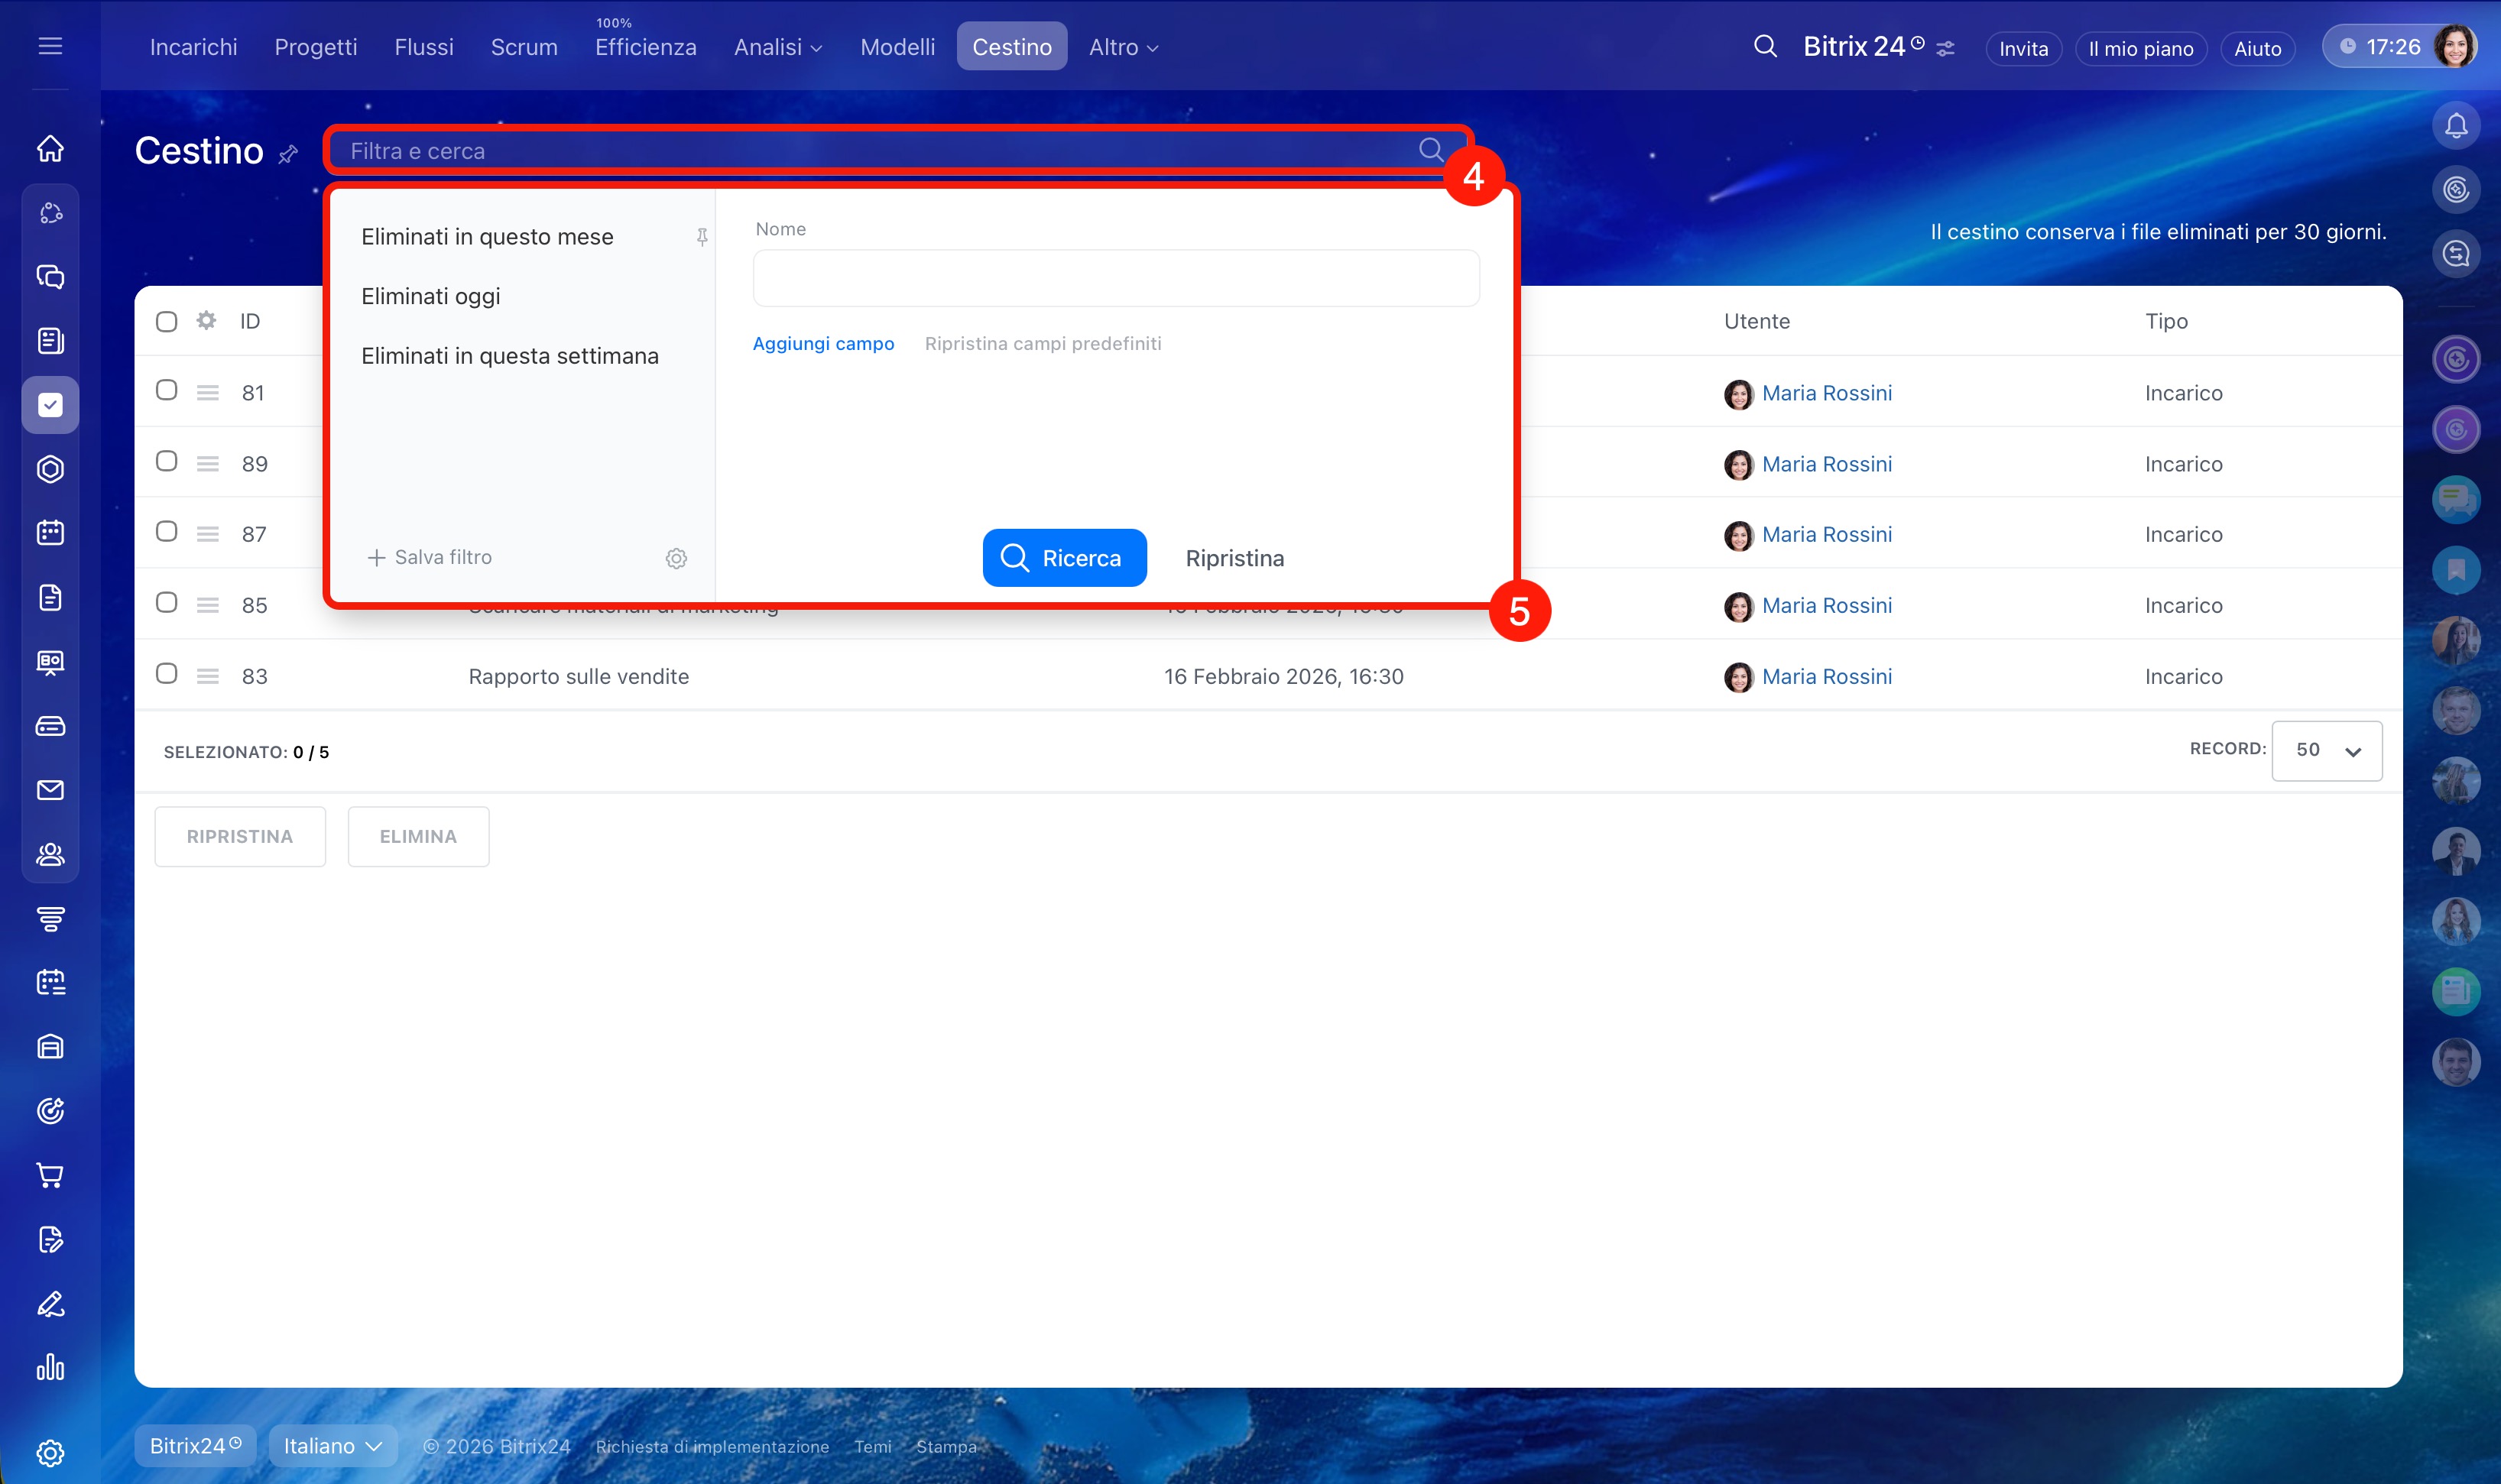This screenshot has width=2501, height=1484.
Task: Open the home icon in left sidebar
Action: point(50,149)
